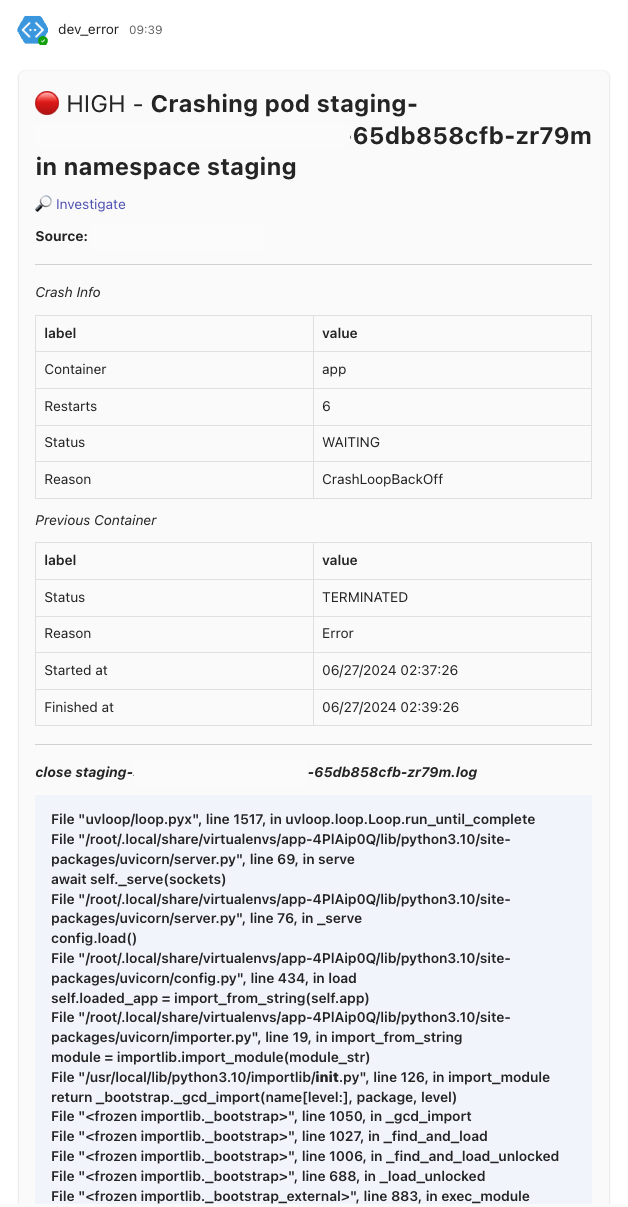Click the WAITING status value cell

(x=350, y=442)
